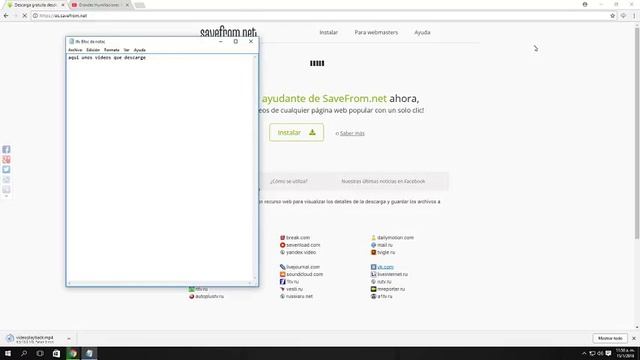Screen dimensions: 640x360
Task: Click Chrome's back arrow
Action: point(6,16)
